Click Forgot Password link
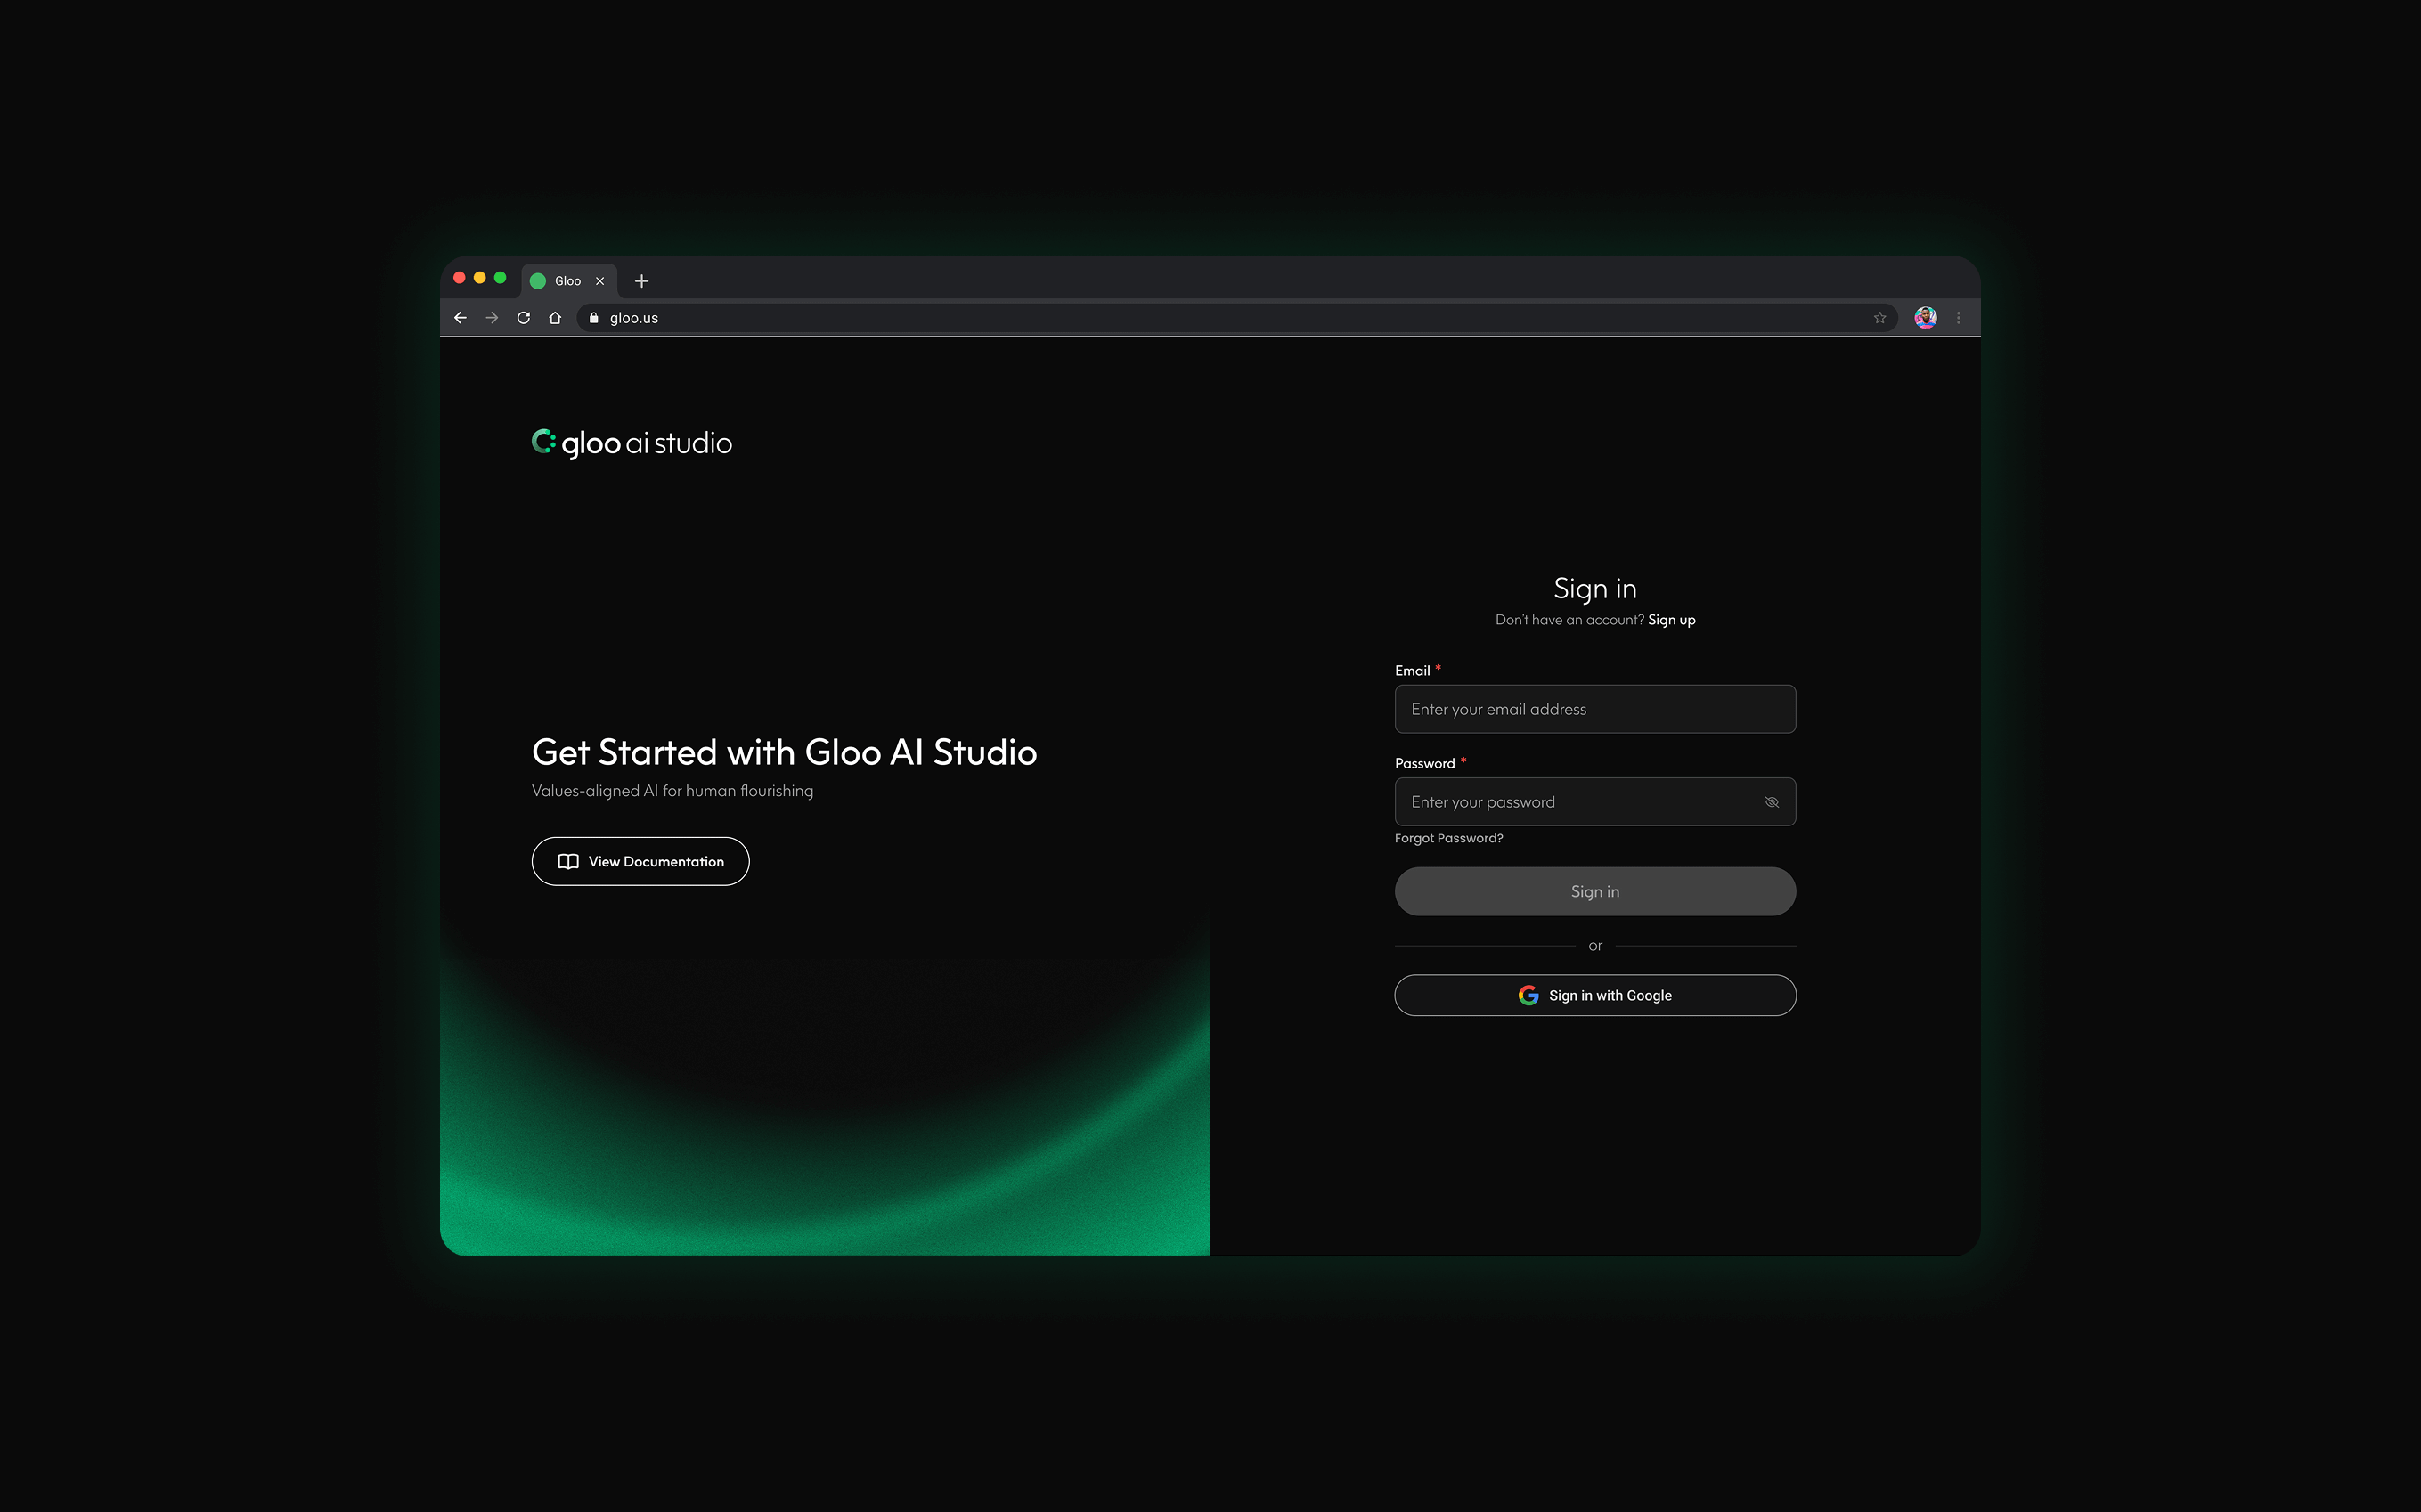 (x=1448, y=838)
